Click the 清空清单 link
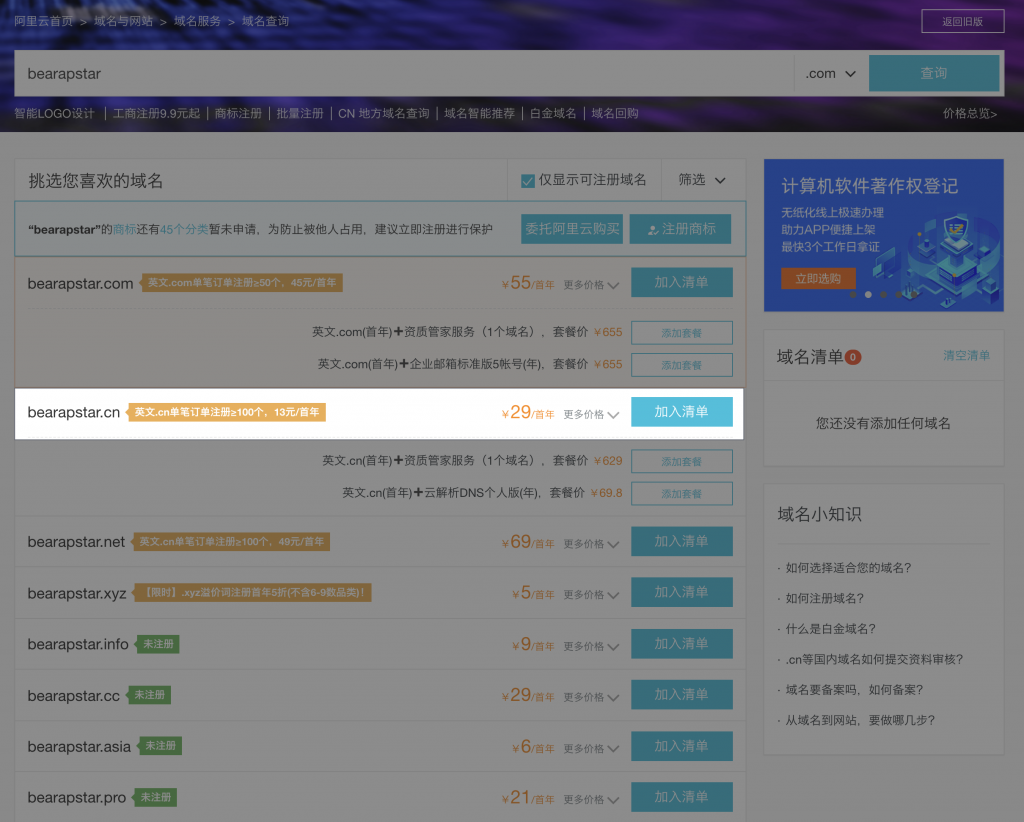Screen dimensions: 1024x822 tap(966, 356)
